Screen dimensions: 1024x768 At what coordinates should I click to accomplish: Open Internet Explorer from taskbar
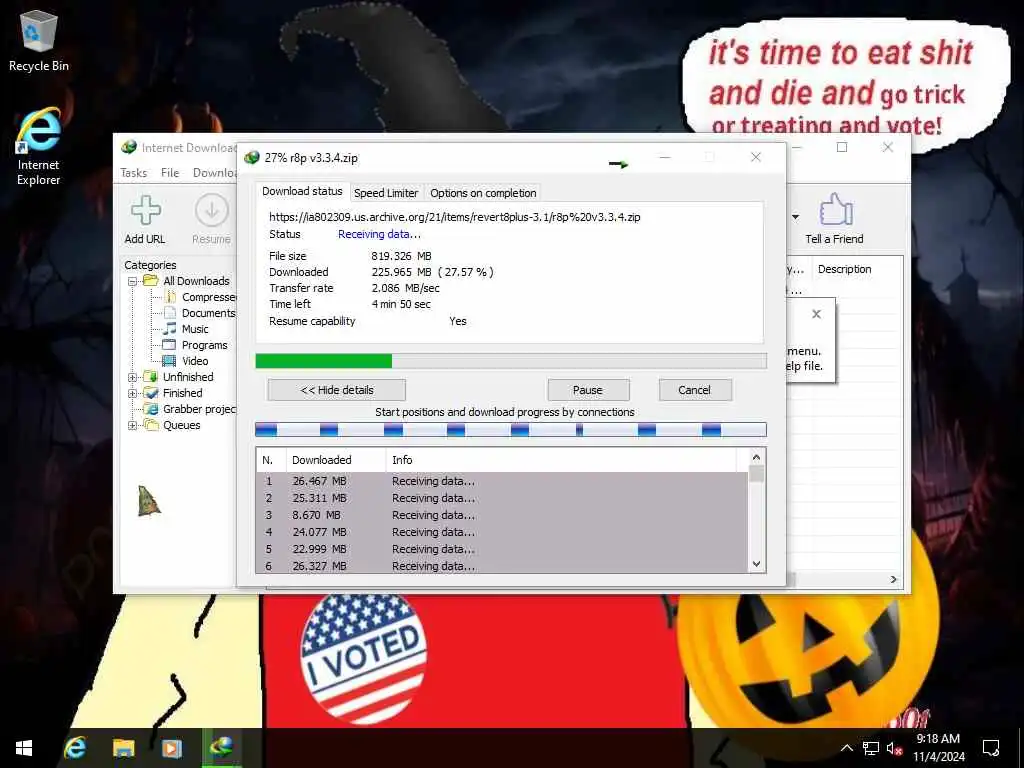[x=74, y=748]
